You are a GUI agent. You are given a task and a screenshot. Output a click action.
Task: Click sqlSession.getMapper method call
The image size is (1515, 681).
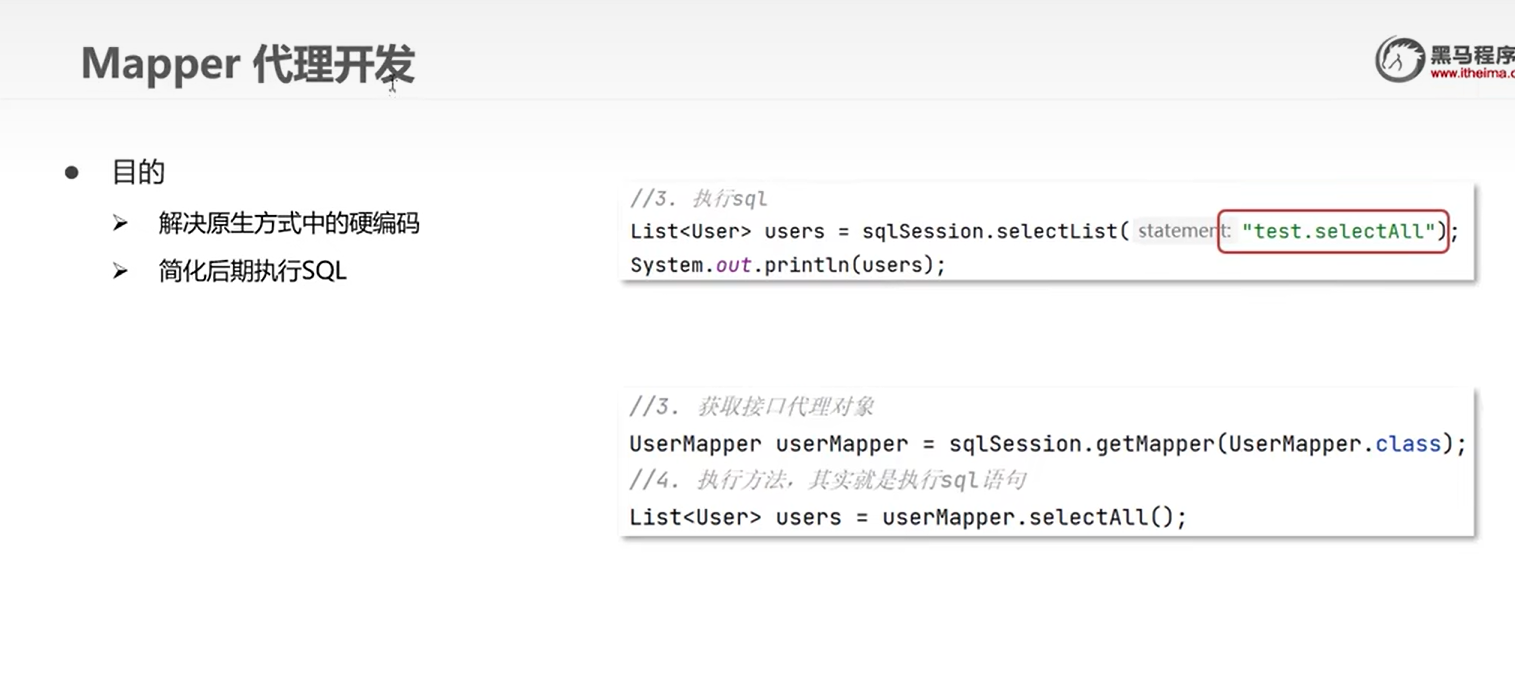pyautogui.click(x=1082, y=443)
